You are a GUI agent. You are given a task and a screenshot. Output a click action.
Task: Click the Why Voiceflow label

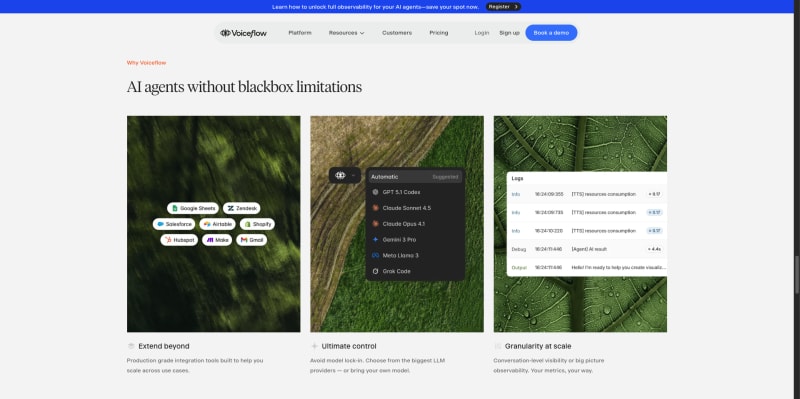(146, 63)
